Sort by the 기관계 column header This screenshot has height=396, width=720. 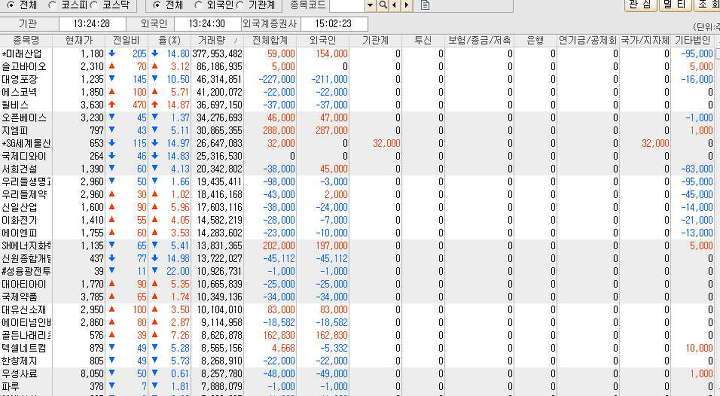(375, 40)
